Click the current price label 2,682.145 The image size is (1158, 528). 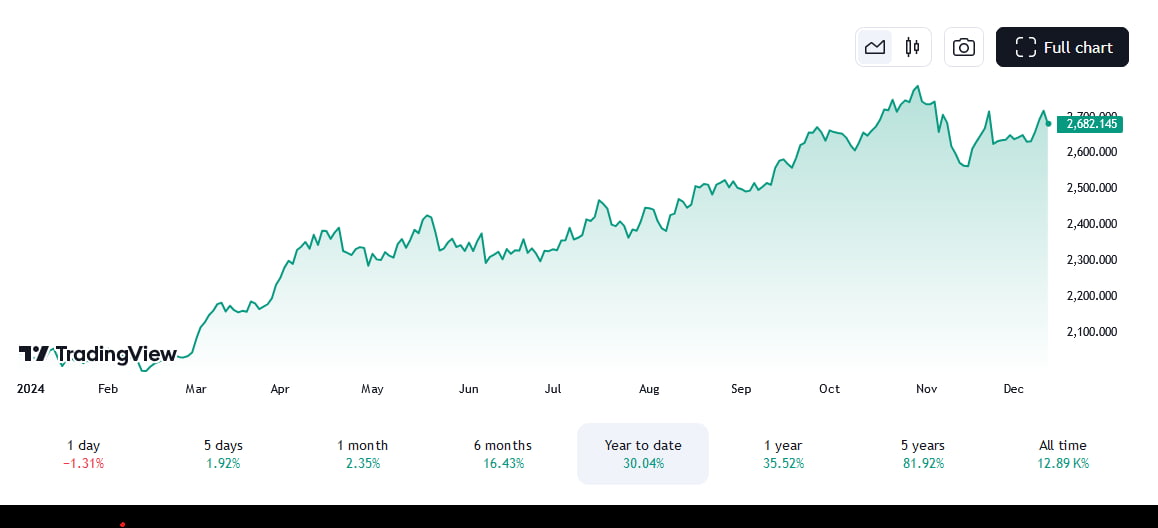click(x=1090, y=124)
